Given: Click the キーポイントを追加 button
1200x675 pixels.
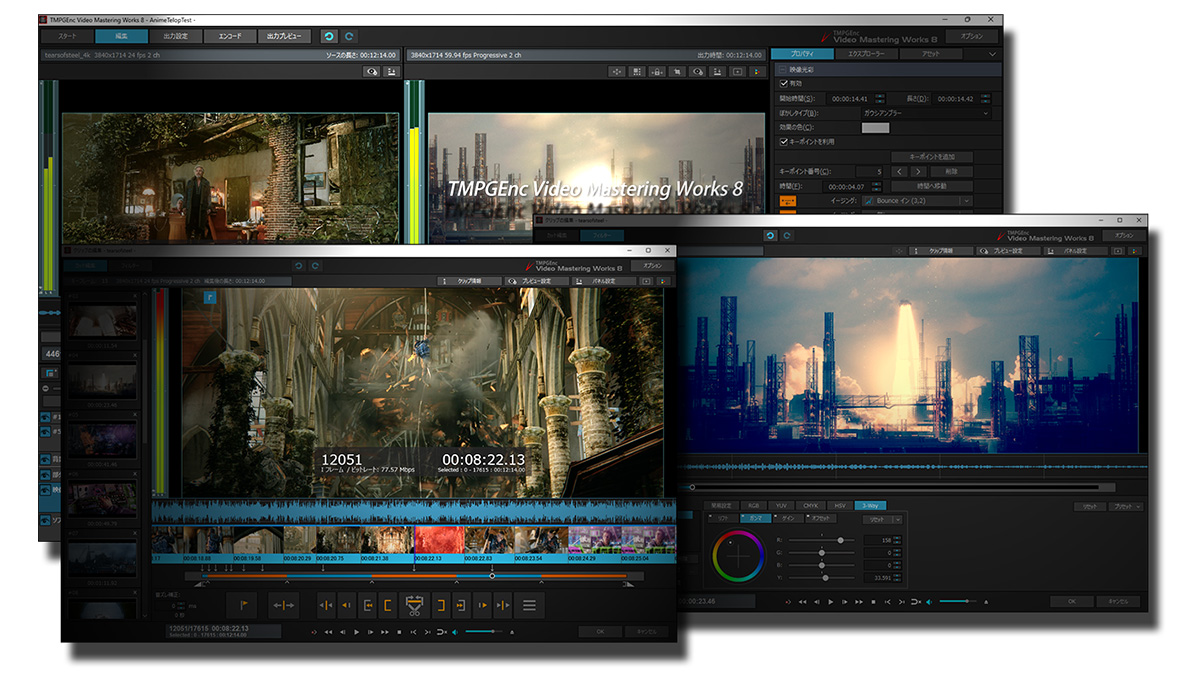Looking at the screenshot, I should point(931,157).
